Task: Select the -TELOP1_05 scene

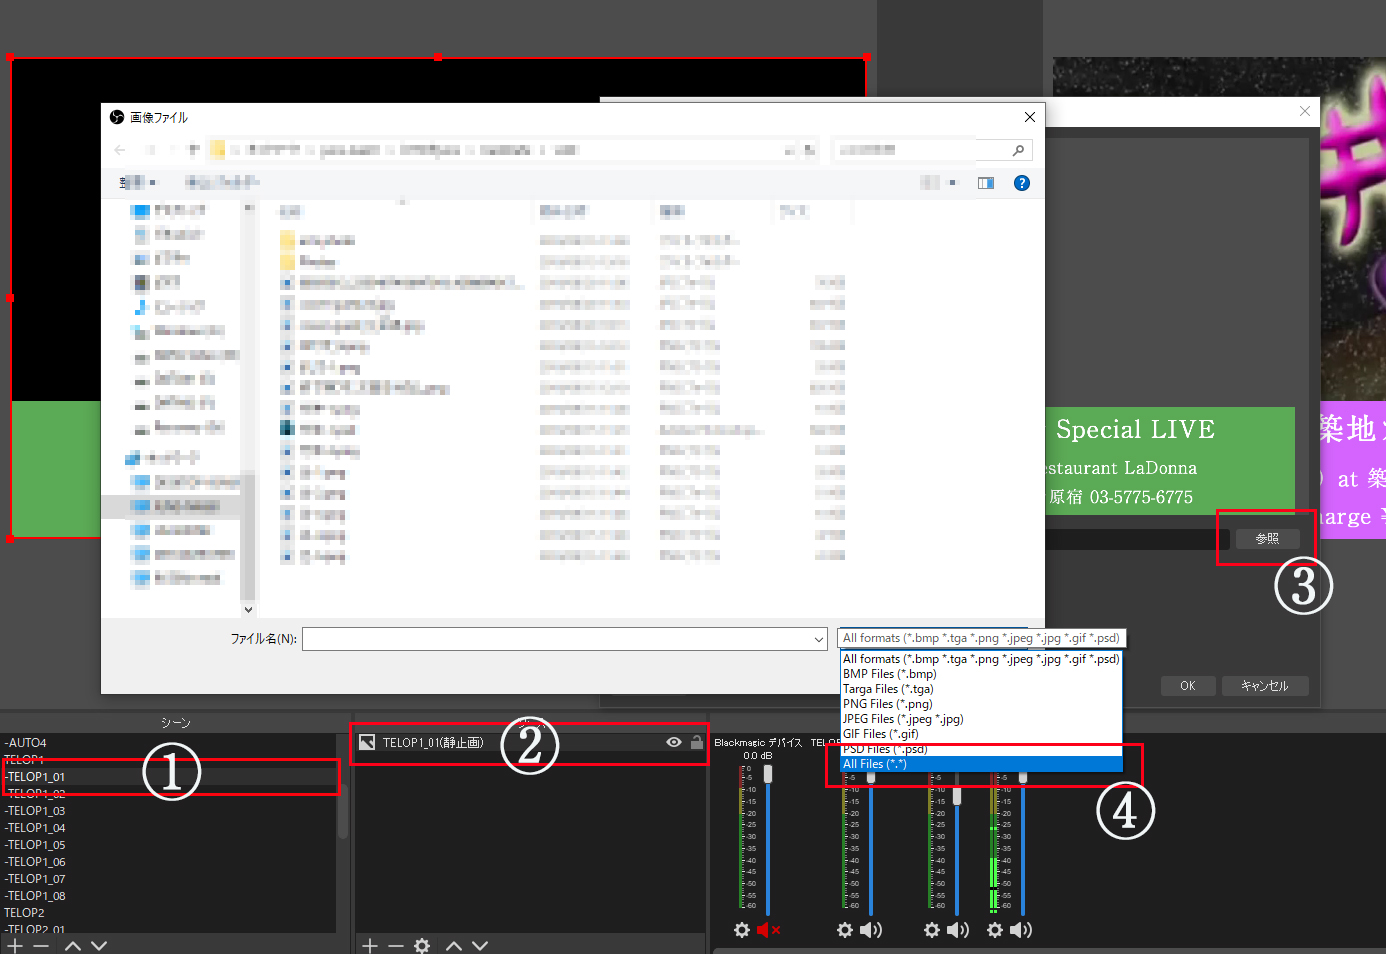Action: [169, 845]
